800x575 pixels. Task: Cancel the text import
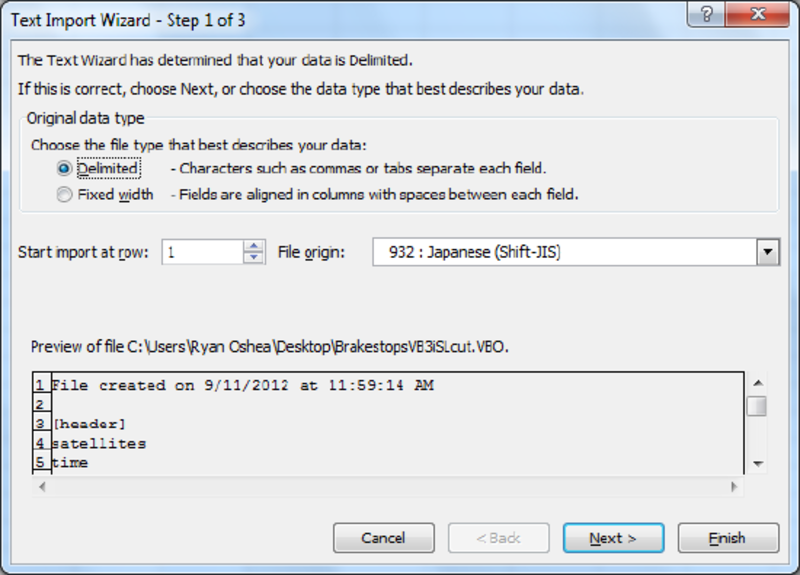point(383,538)
